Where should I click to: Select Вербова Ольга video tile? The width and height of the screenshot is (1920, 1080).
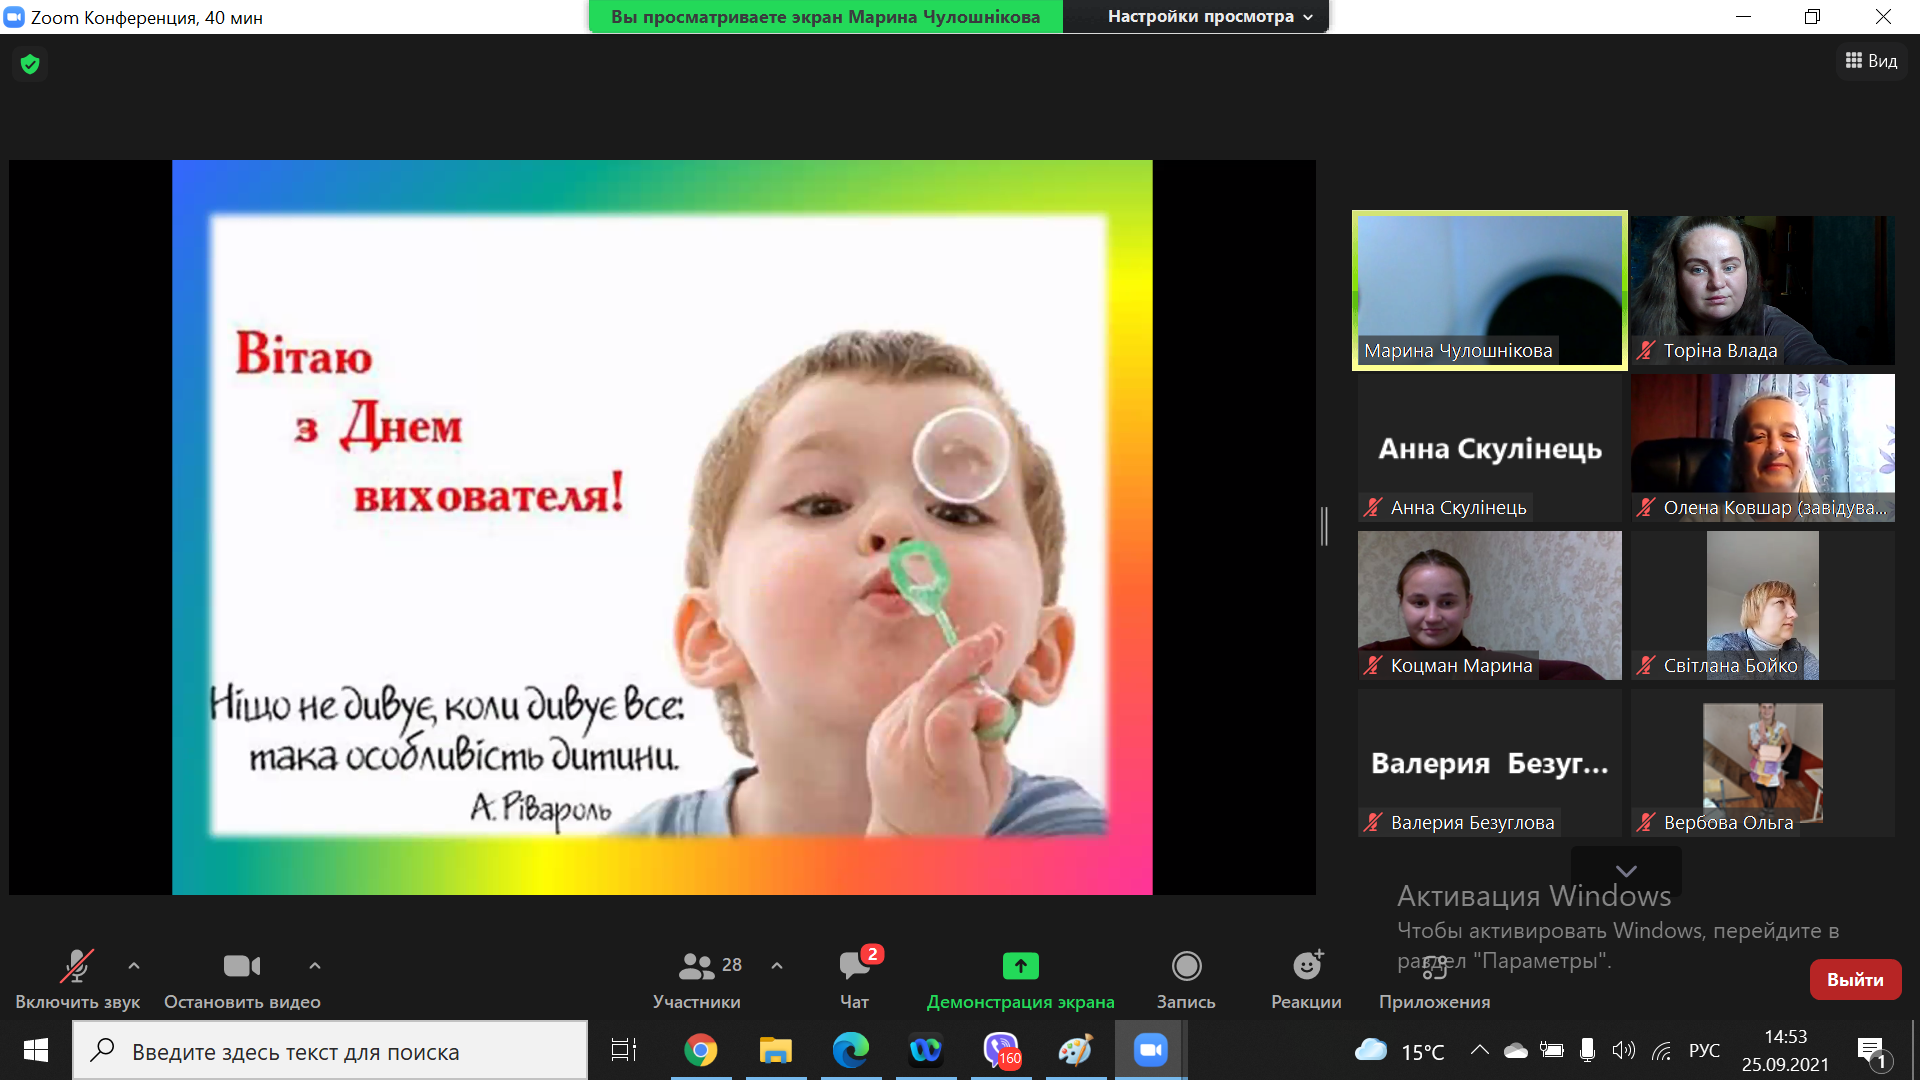point(1762,763)
